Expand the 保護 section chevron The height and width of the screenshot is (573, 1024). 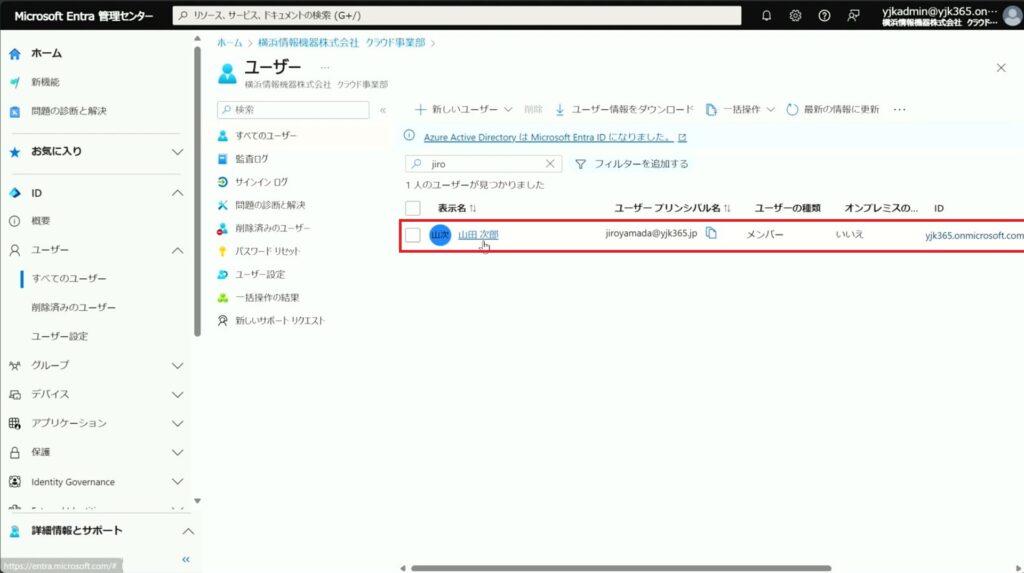pyautogui.click(x=177, y=452)
